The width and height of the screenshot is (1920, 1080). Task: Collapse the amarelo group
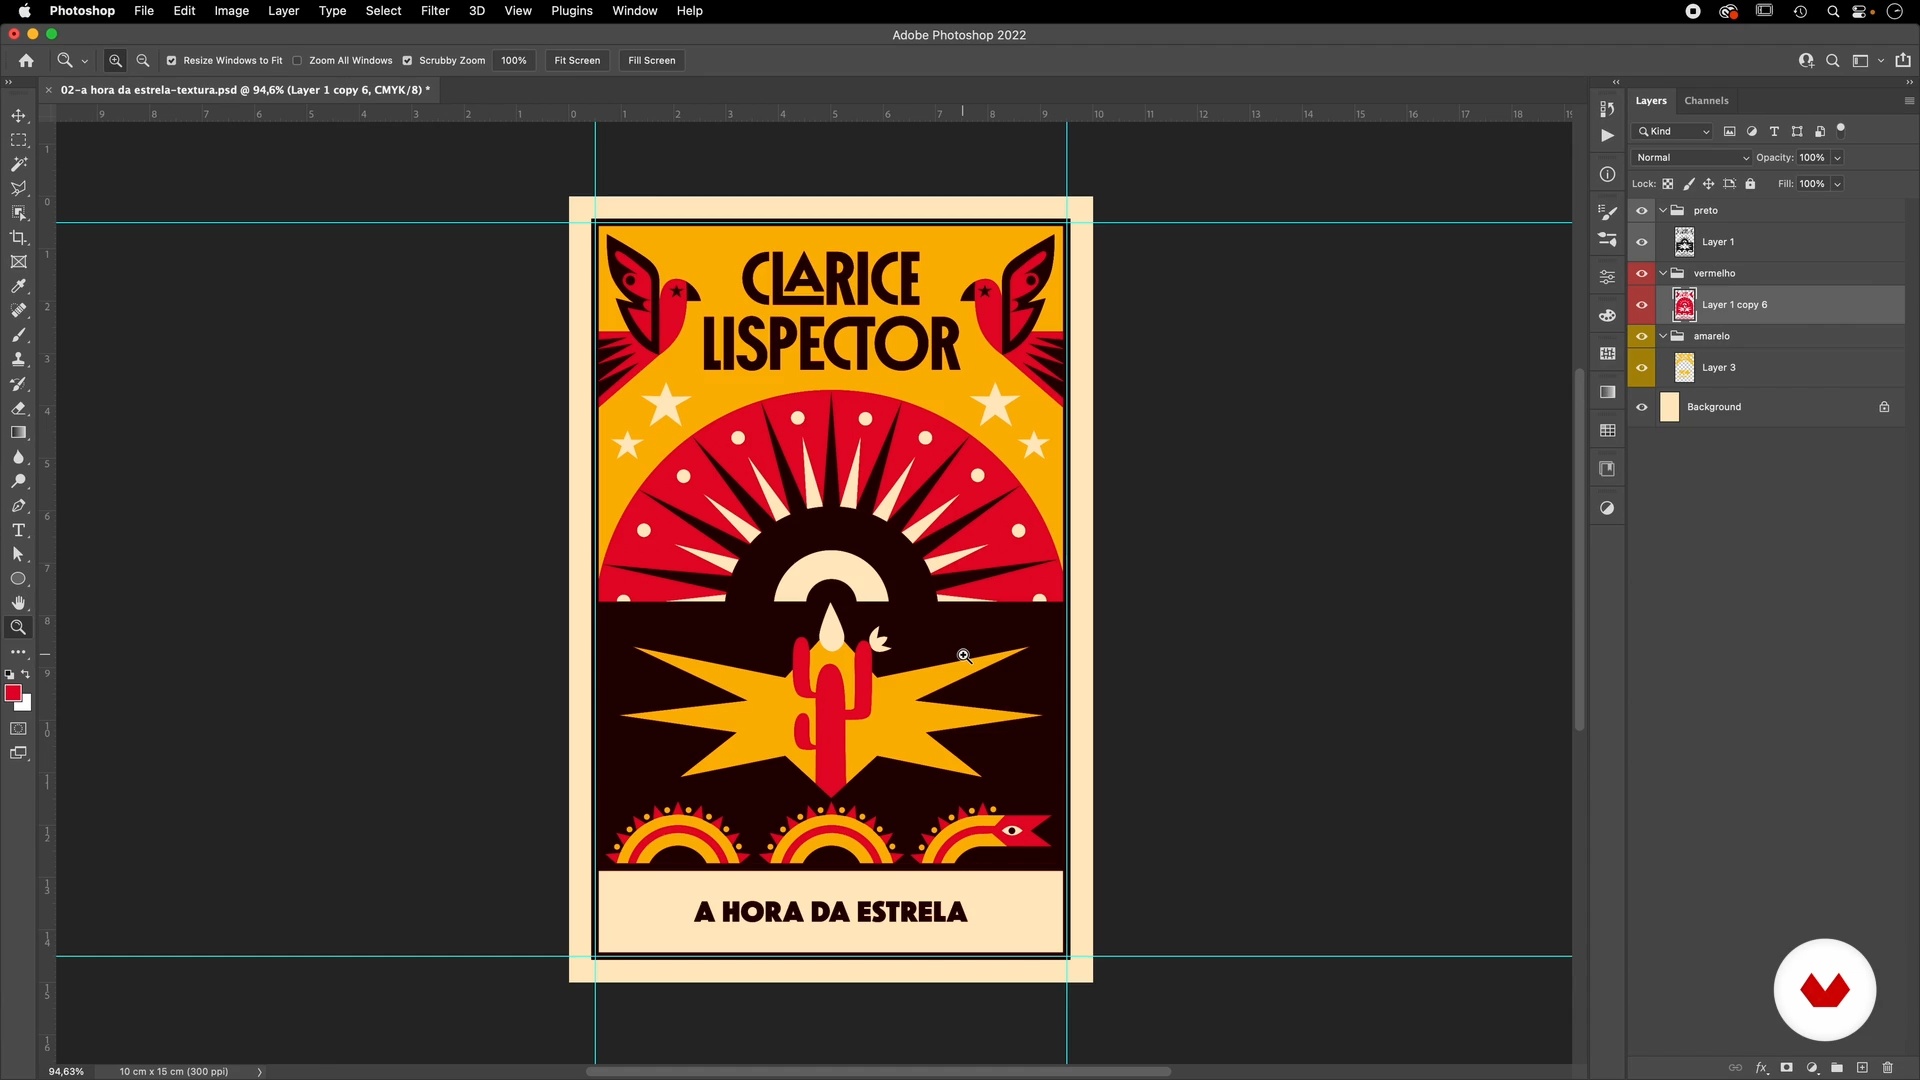pyautogui.click(x=1663, y=336)
